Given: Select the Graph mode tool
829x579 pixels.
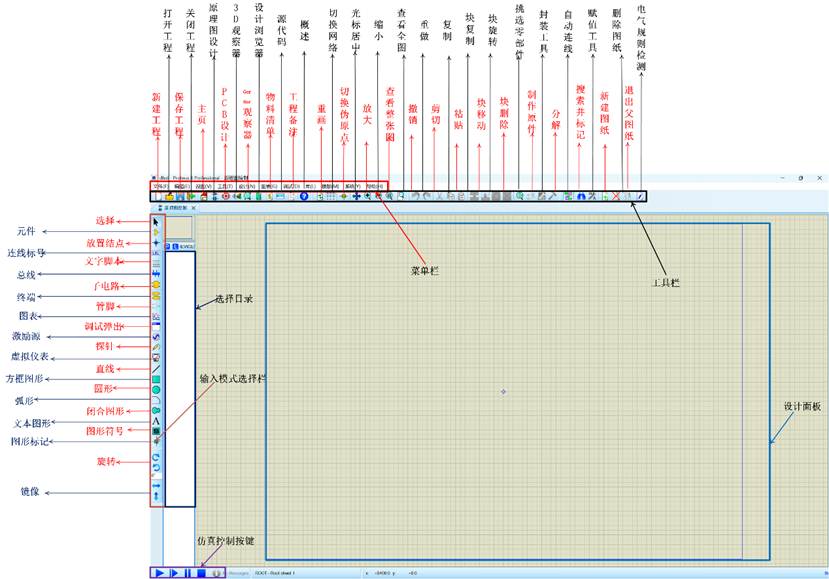Looking at the screenshot, I should pos(156,316).
